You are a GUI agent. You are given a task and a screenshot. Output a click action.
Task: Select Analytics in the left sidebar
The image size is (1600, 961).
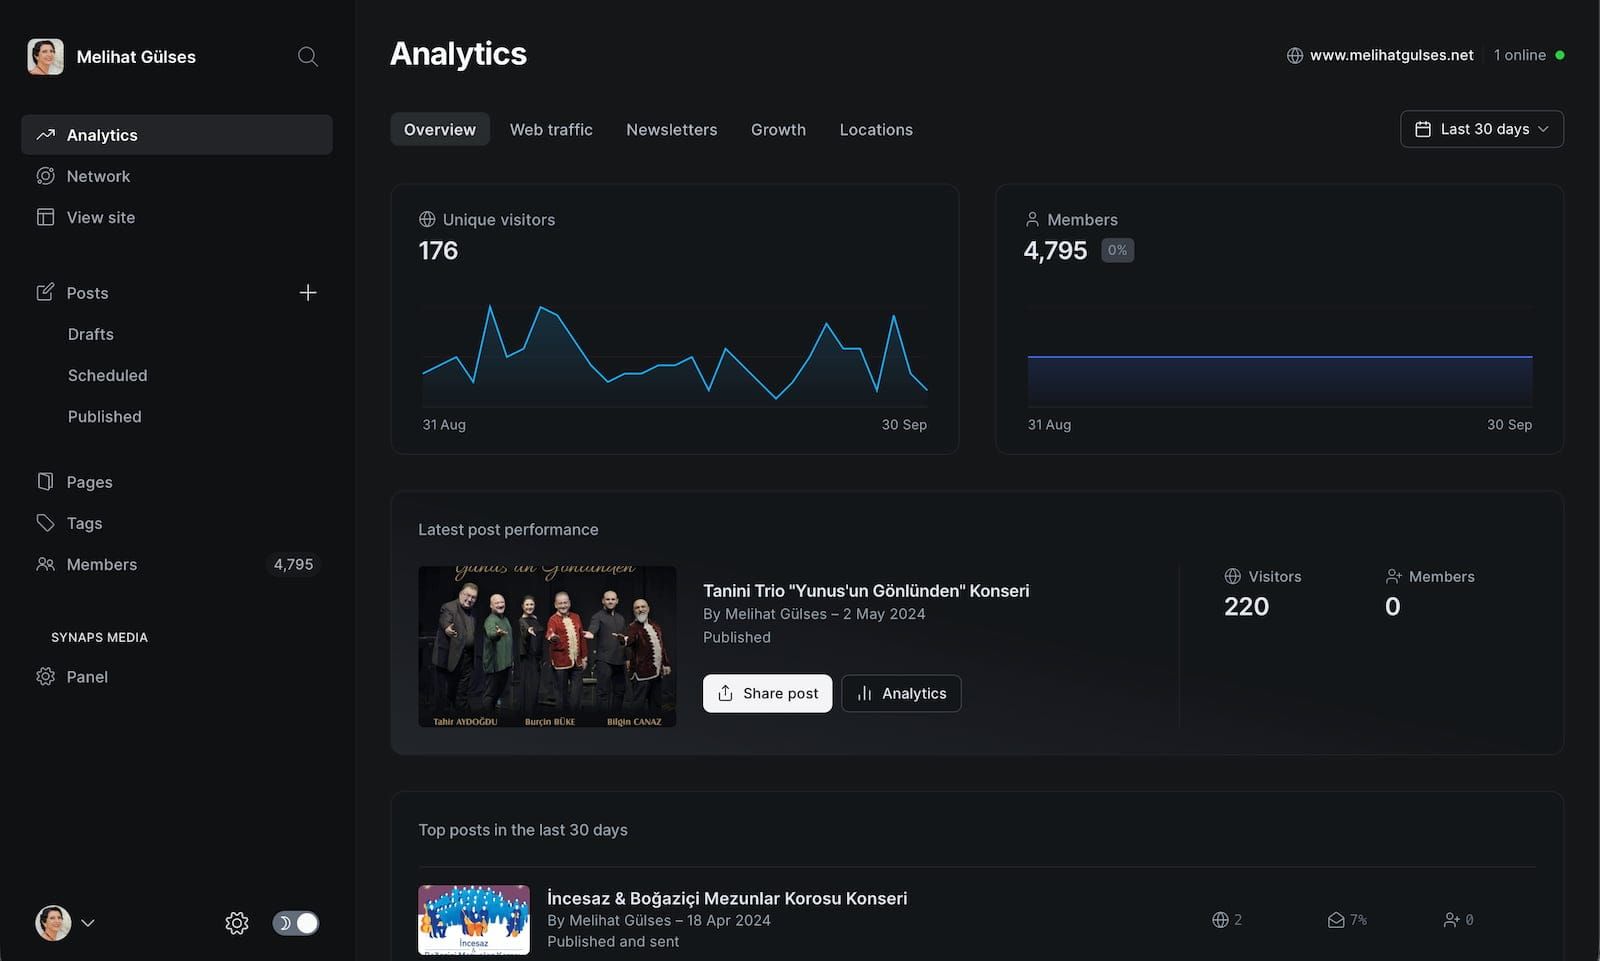101,134
